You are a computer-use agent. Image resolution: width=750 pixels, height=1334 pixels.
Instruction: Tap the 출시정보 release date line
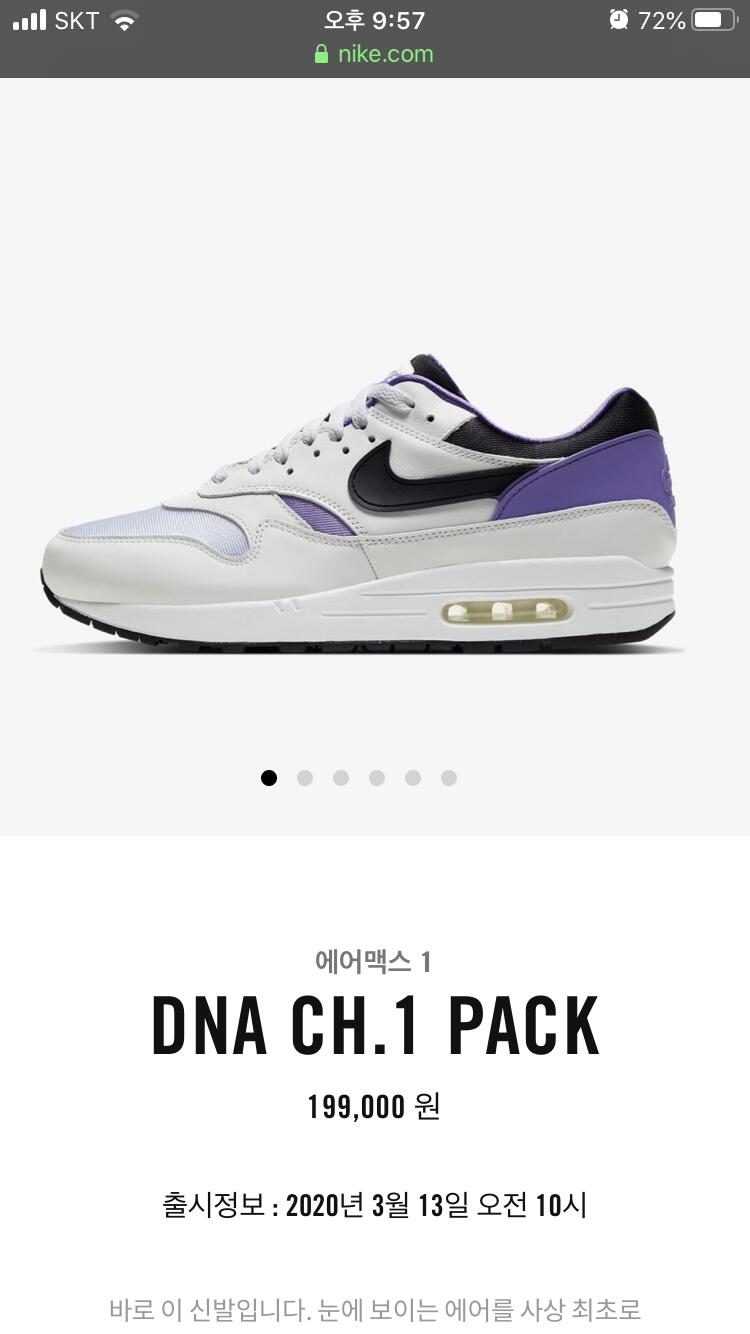(x=374, y=1205)
